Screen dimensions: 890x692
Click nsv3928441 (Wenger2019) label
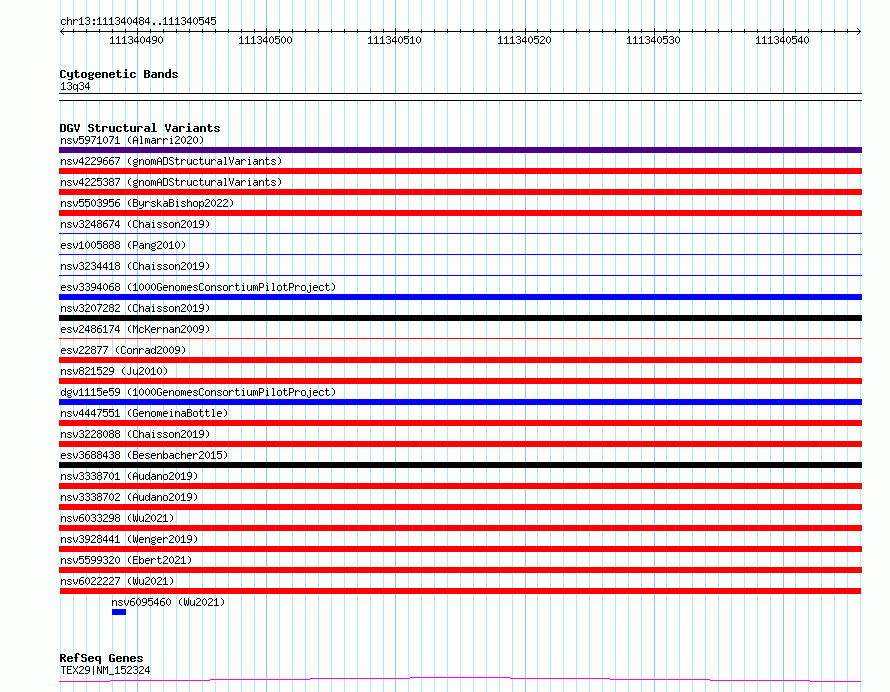tap(129, 539)
